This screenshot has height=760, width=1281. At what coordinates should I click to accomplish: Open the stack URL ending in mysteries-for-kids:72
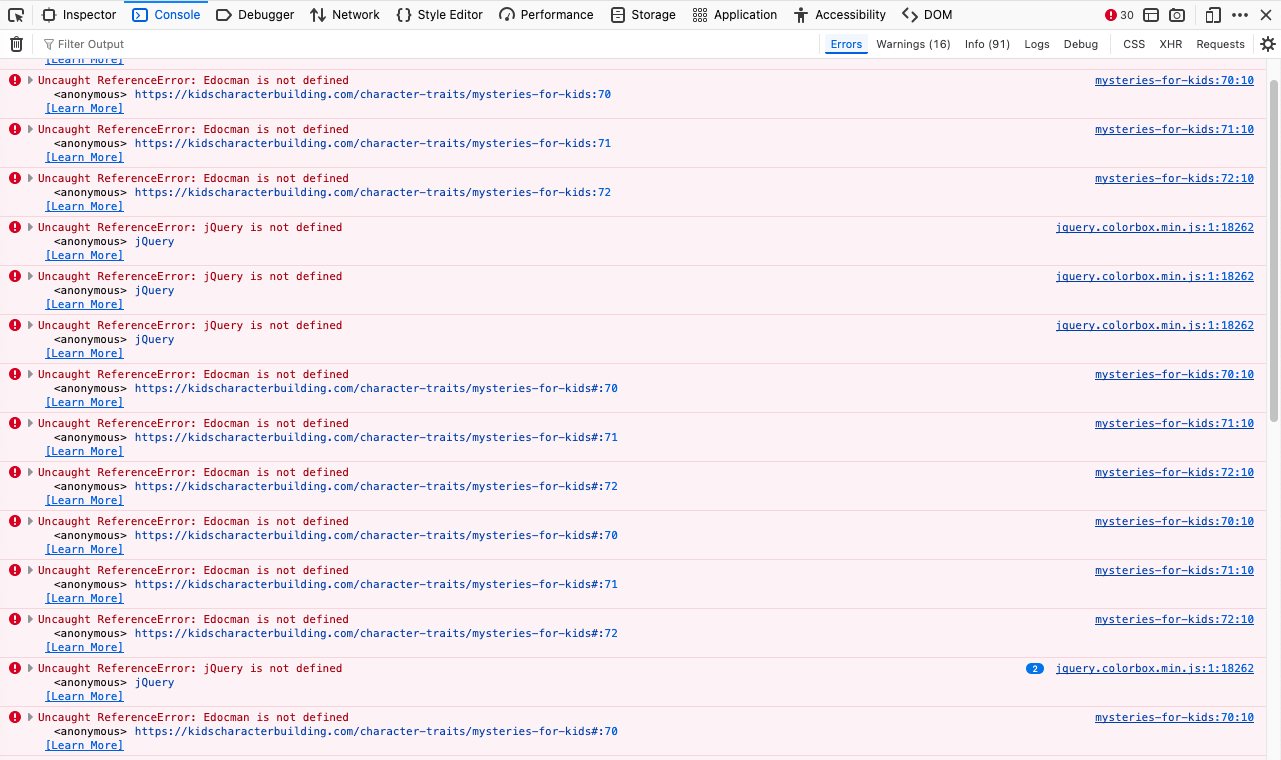tap(373, 192)
